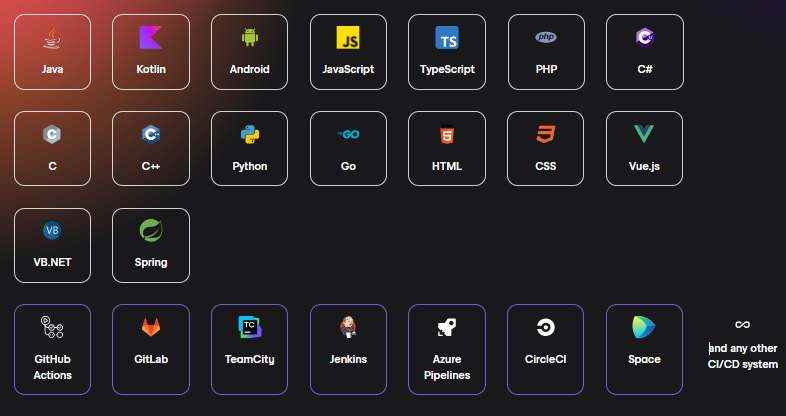Click the orange GitLab fox icon
The width and height of the screenshot is (786, 416).
pos(151,327)
